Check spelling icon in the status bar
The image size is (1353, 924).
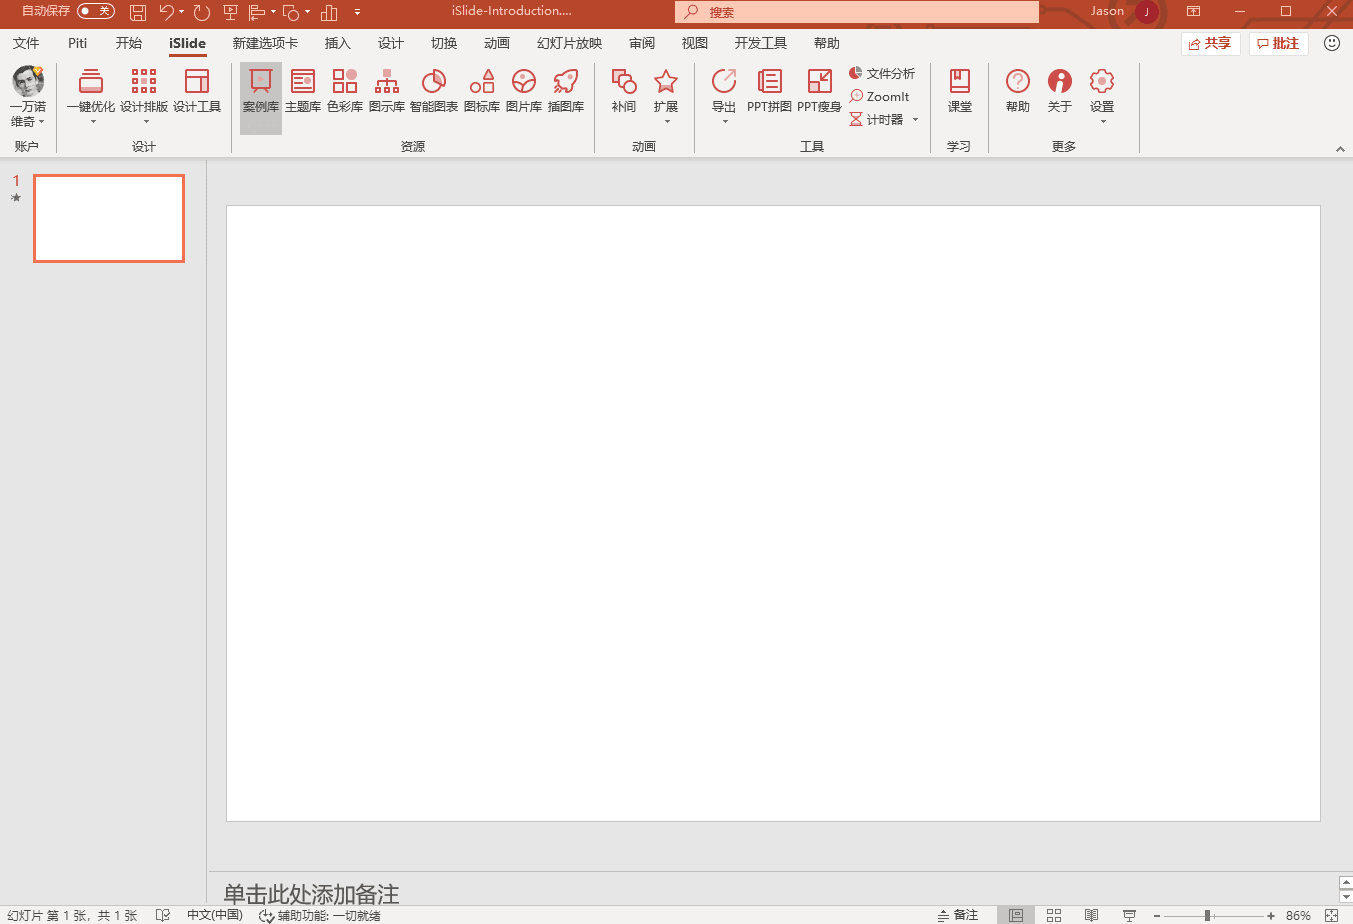163,915
